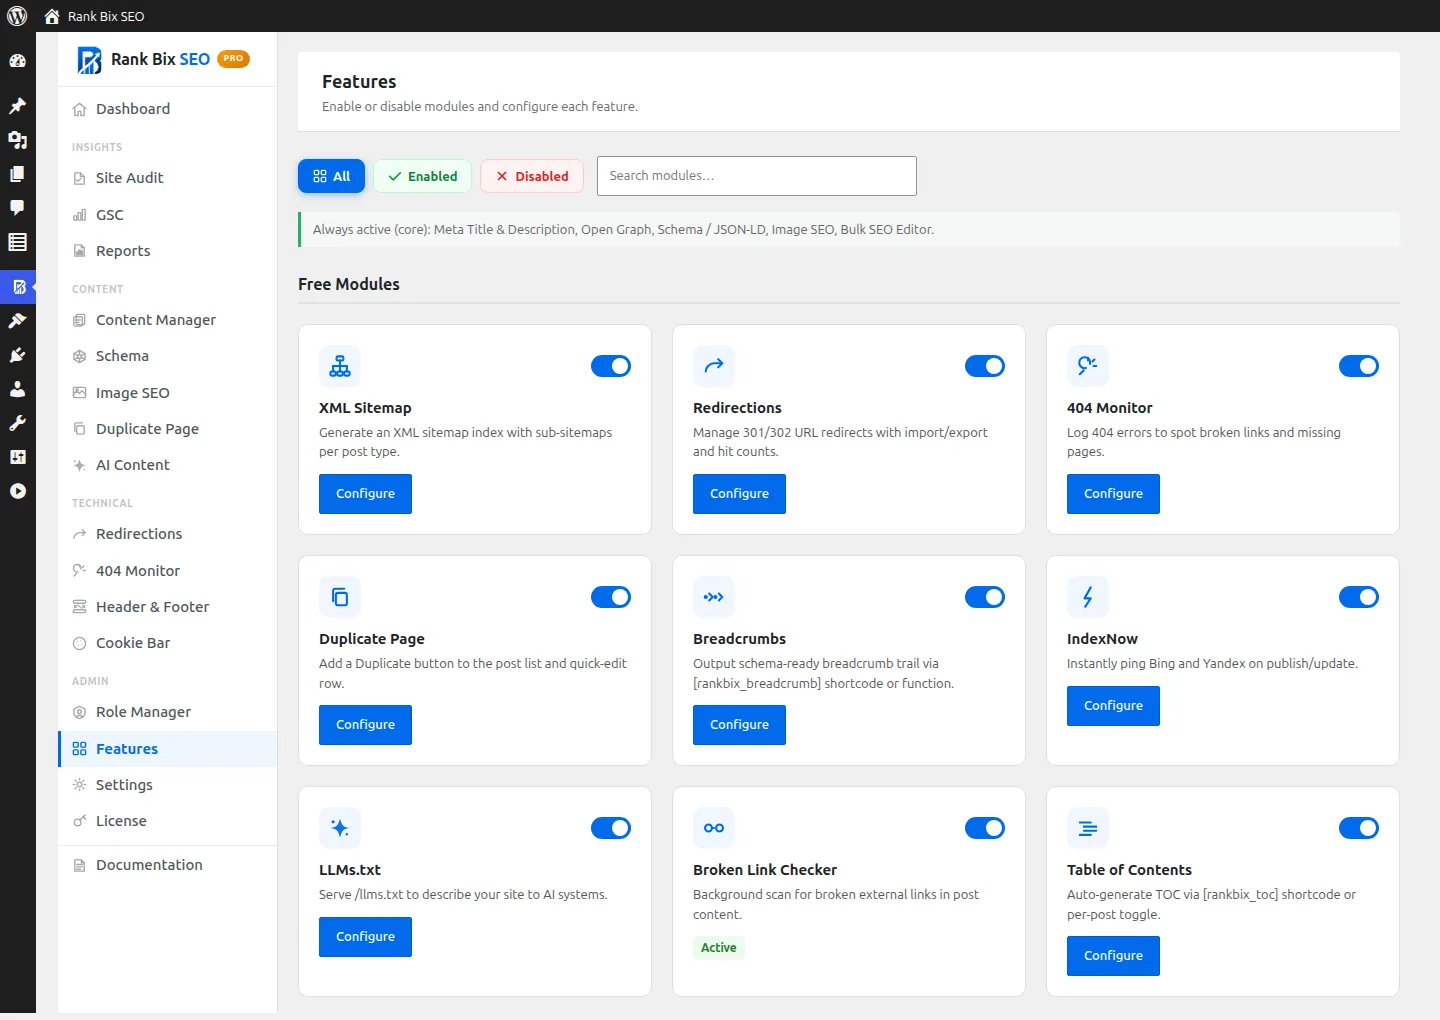Viewport: 1440px width, 1020px height.
Task: Configure the LLMs.txt module
Action: (x=365, y=937)
